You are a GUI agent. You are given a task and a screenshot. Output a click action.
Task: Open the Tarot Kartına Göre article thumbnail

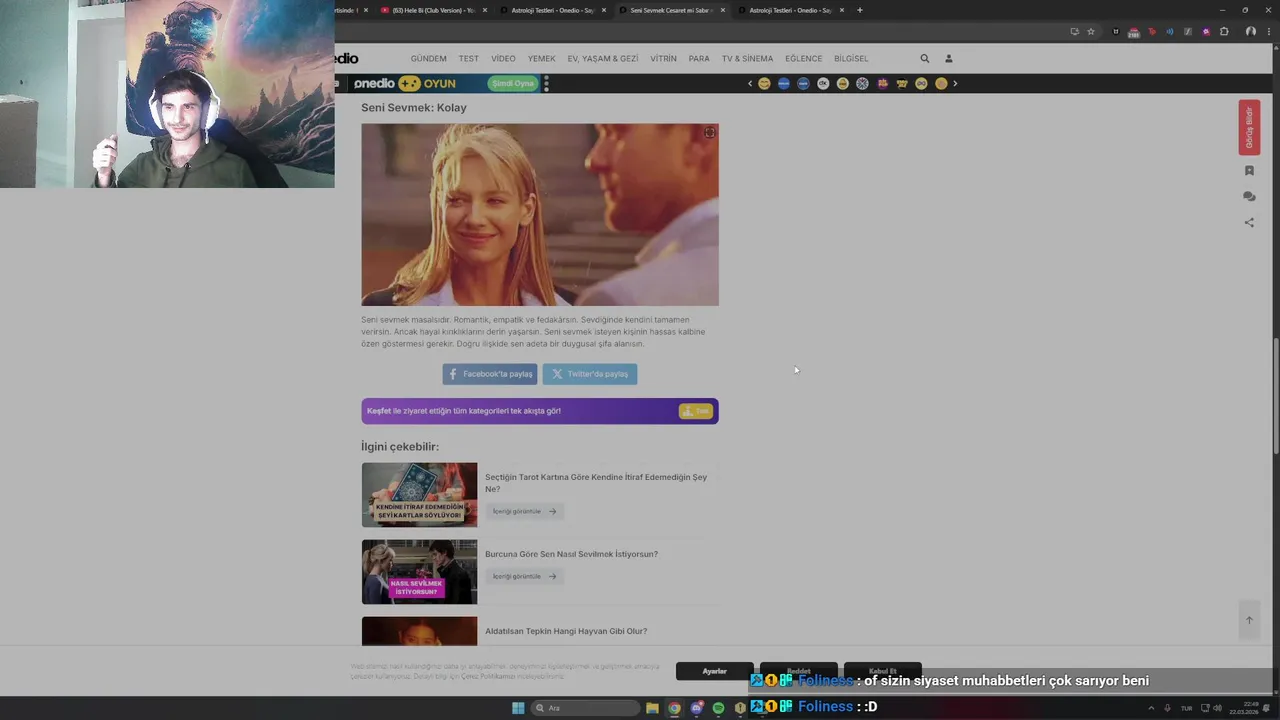(x=419, y=495)
